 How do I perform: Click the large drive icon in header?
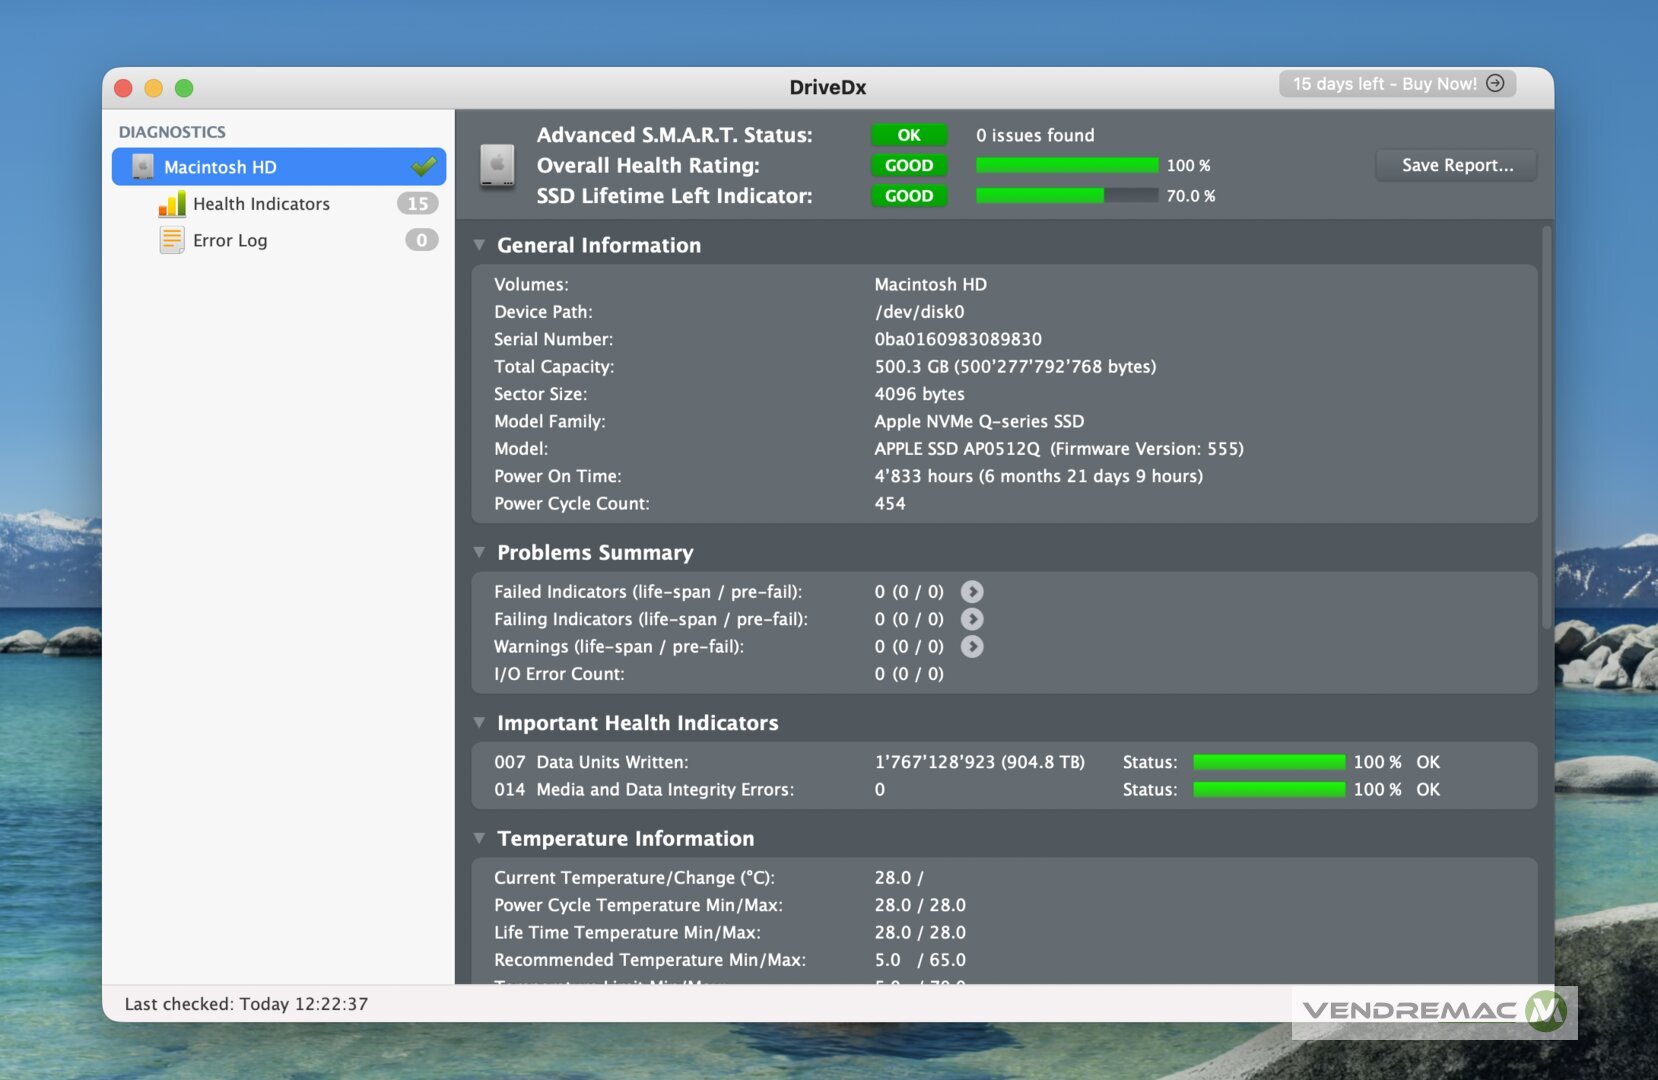(497, 165)
